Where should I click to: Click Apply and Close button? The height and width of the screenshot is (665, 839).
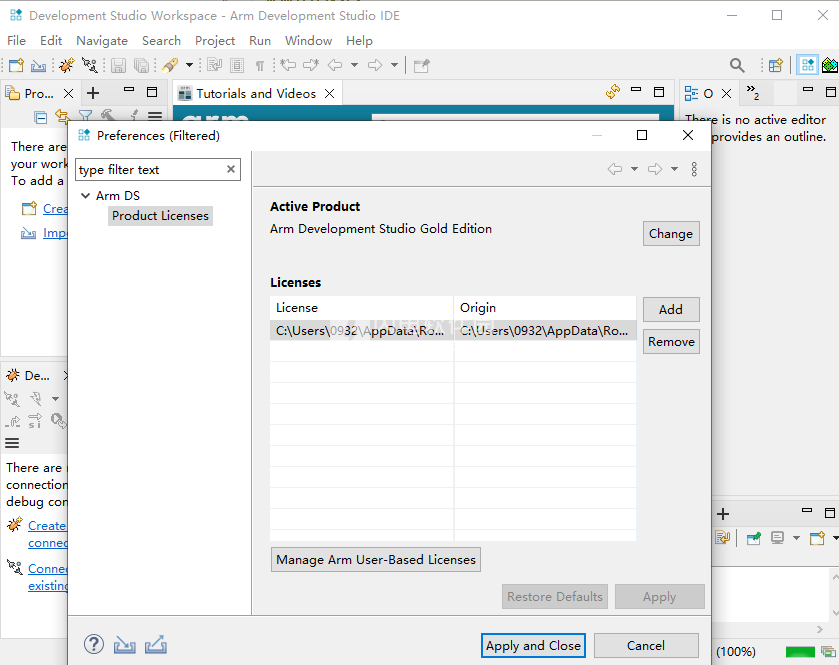pyautogui.click(x=533, y=646)
